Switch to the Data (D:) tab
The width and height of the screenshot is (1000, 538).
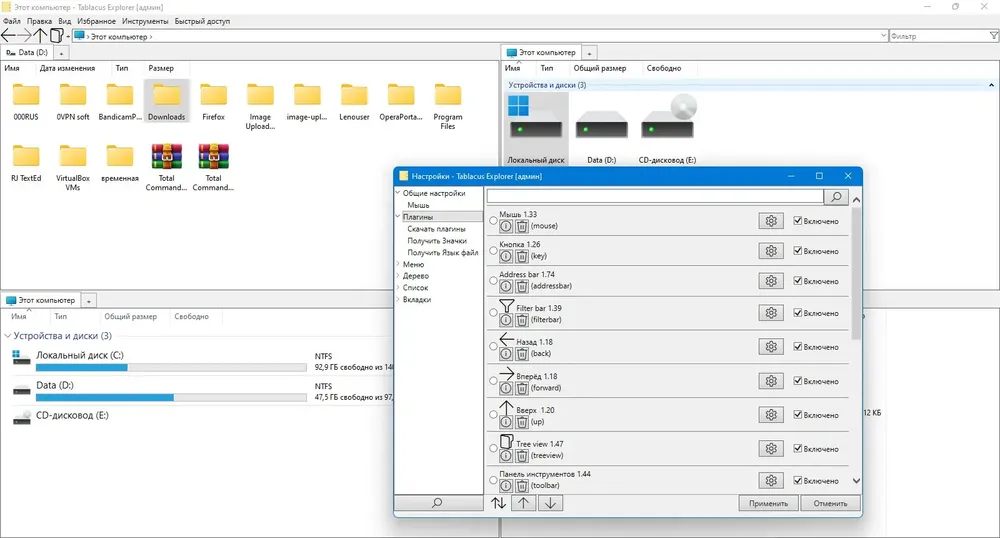pyautogui.click(x=27, y=53)
